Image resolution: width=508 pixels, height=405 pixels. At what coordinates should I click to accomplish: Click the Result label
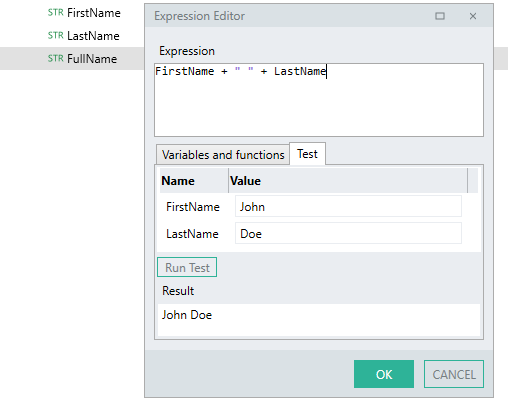[x=178, y=291]
